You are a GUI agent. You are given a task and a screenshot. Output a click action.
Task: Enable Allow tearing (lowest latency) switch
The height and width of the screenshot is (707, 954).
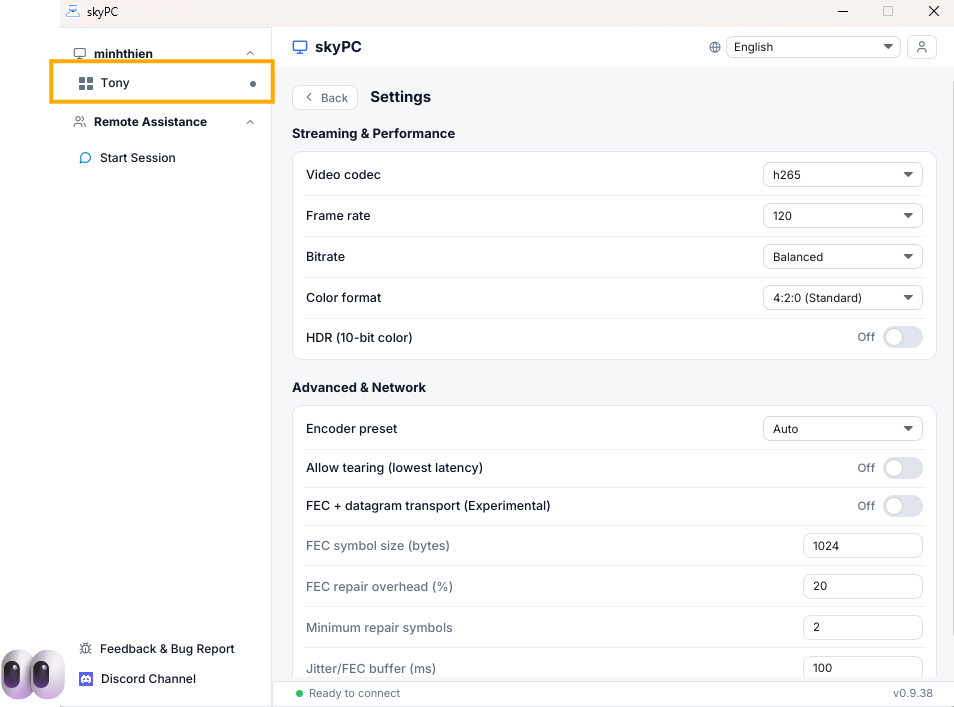[903, 468]
